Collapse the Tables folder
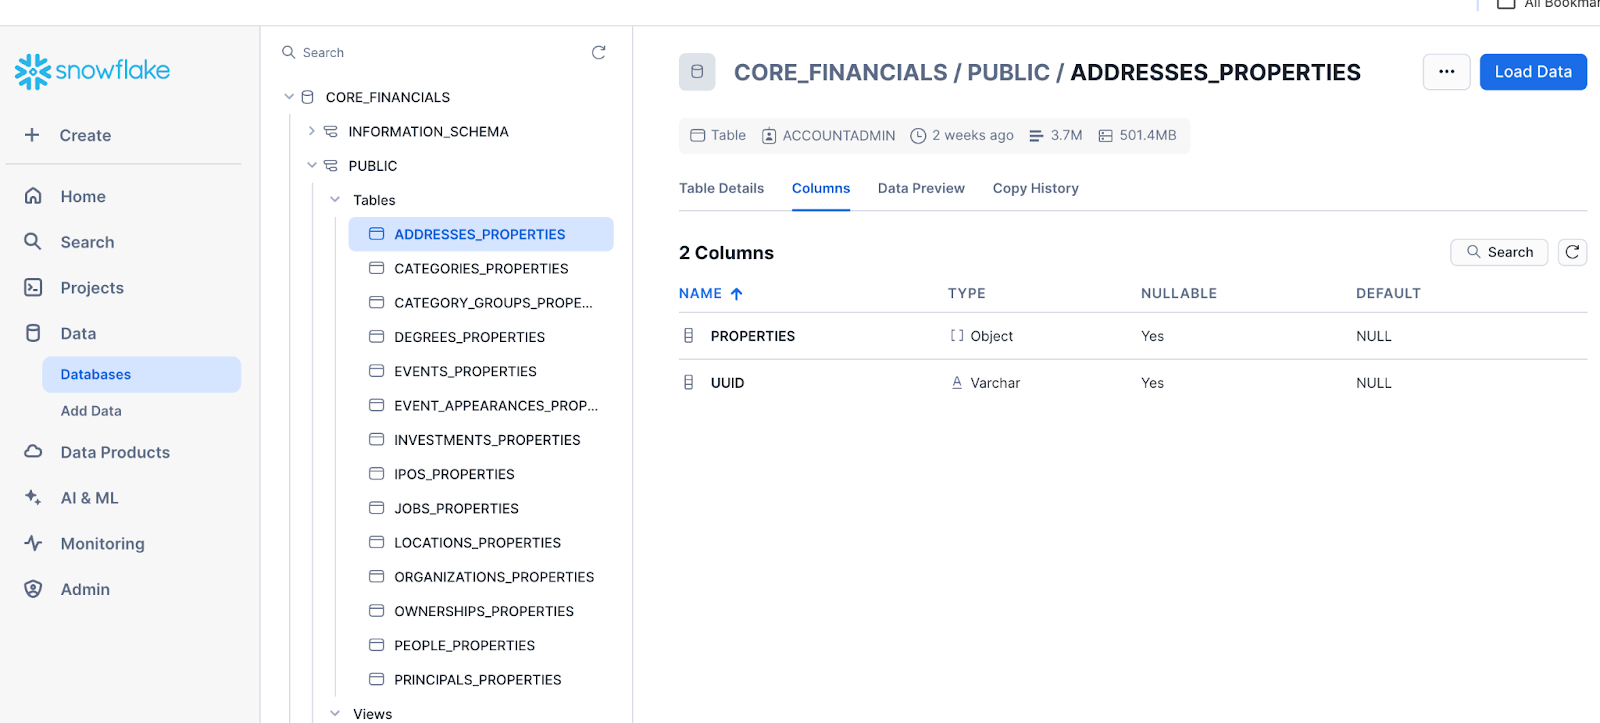The height and width of the screenshot is (723, 1600). click(335, 200)
